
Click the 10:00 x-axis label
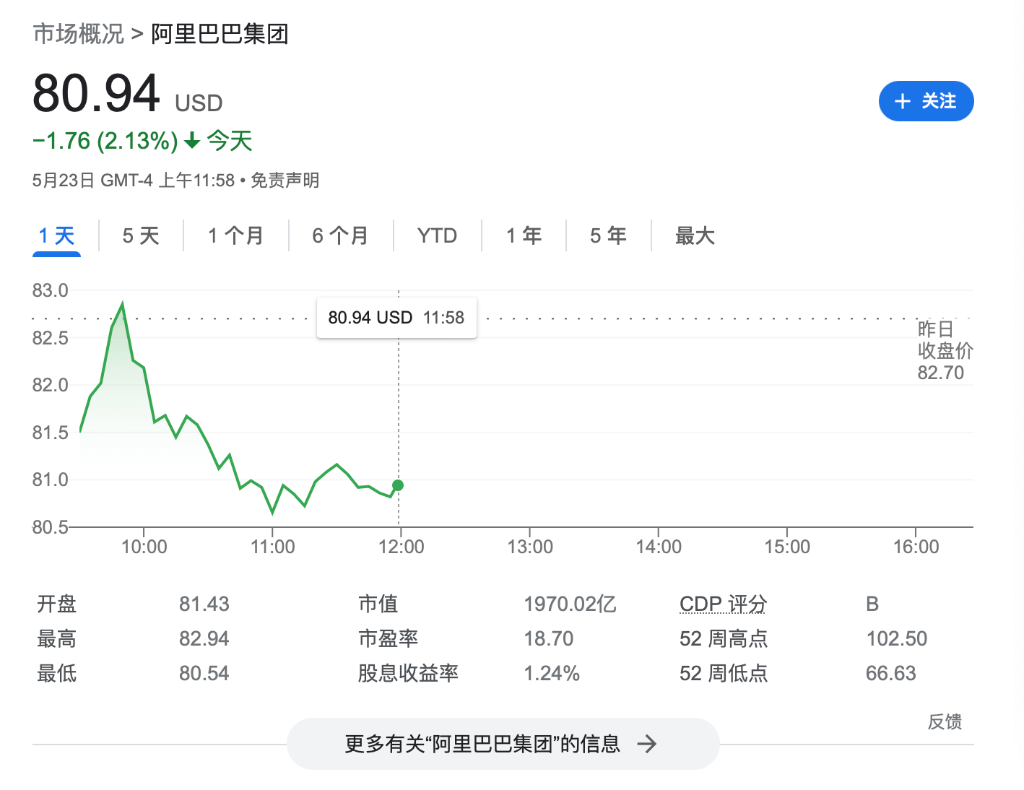click(144, 546)
